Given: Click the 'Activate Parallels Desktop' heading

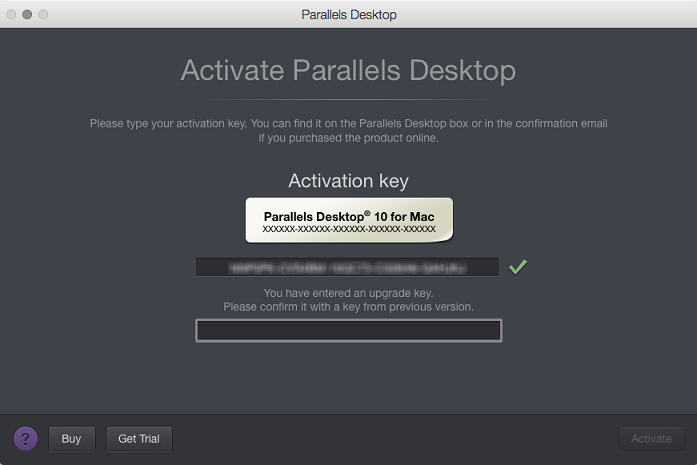Looking at the screenshot, I should tap(348, 70).
